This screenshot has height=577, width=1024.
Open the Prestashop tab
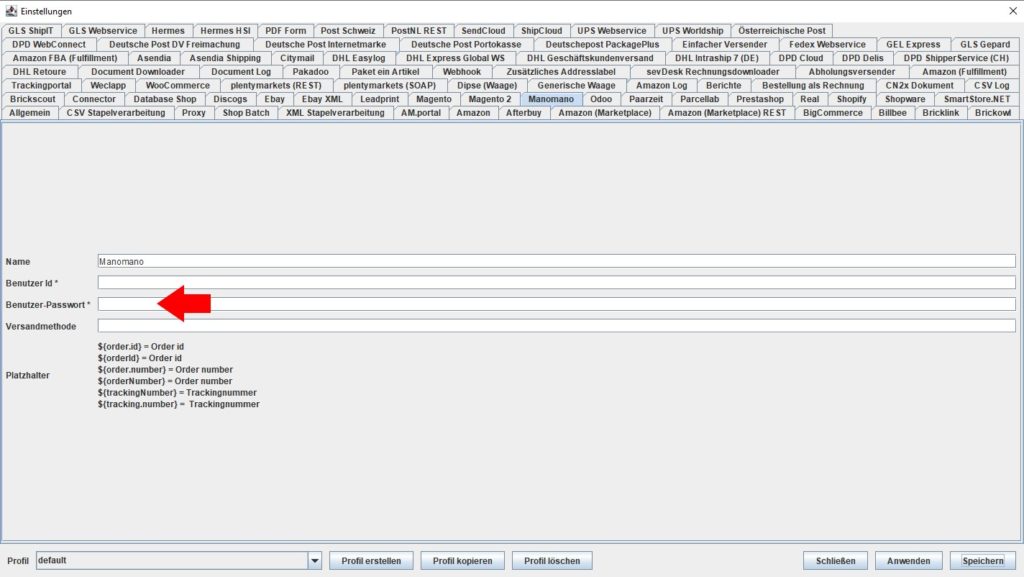(760, 99)
